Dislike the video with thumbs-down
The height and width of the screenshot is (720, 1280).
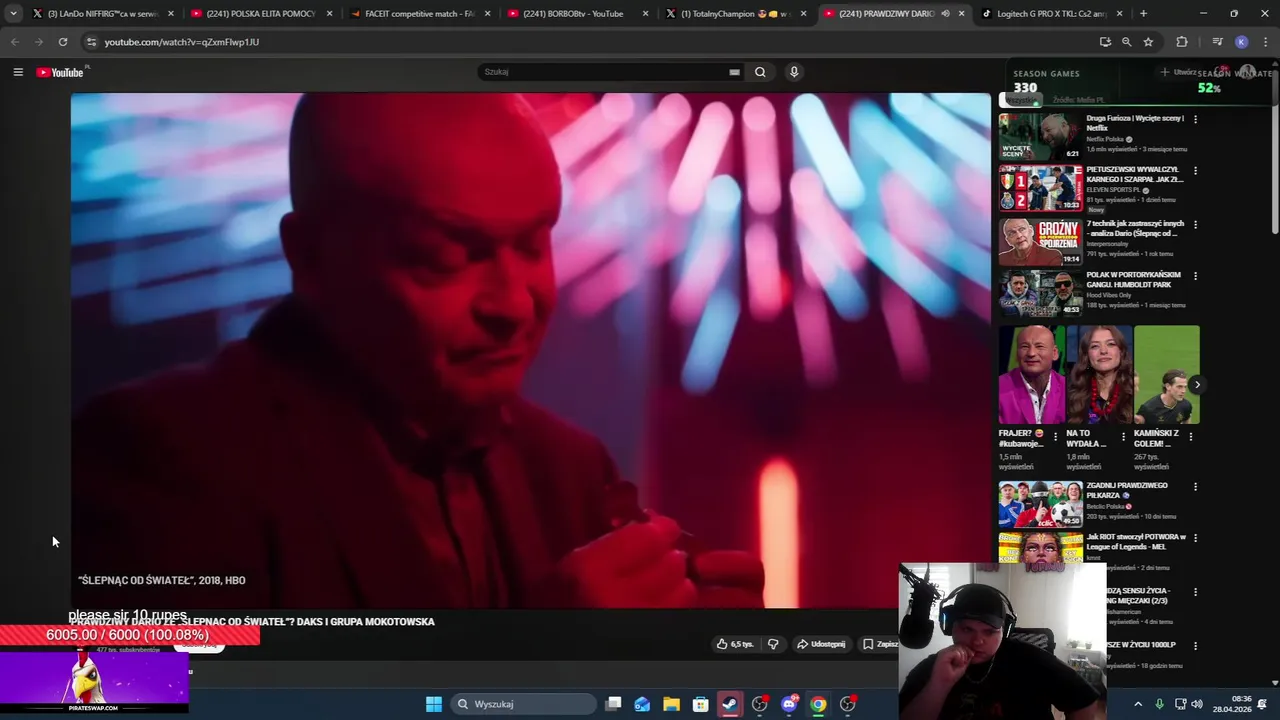773,644
